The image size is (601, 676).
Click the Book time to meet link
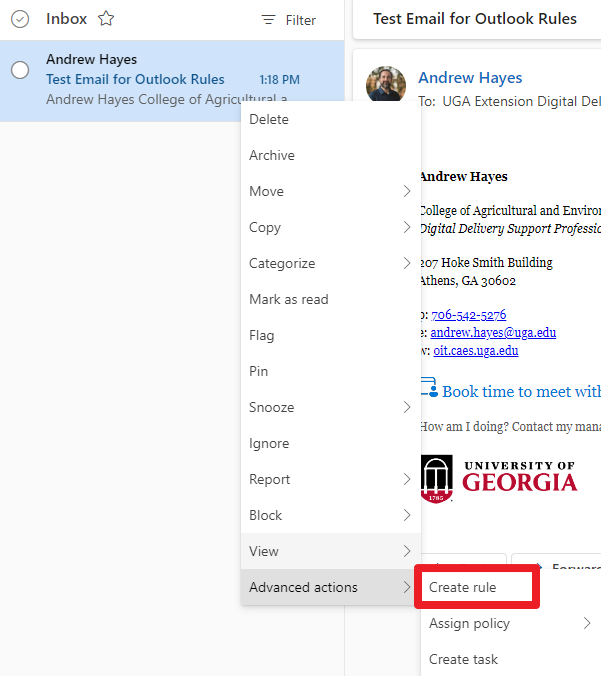coord(521,391)
